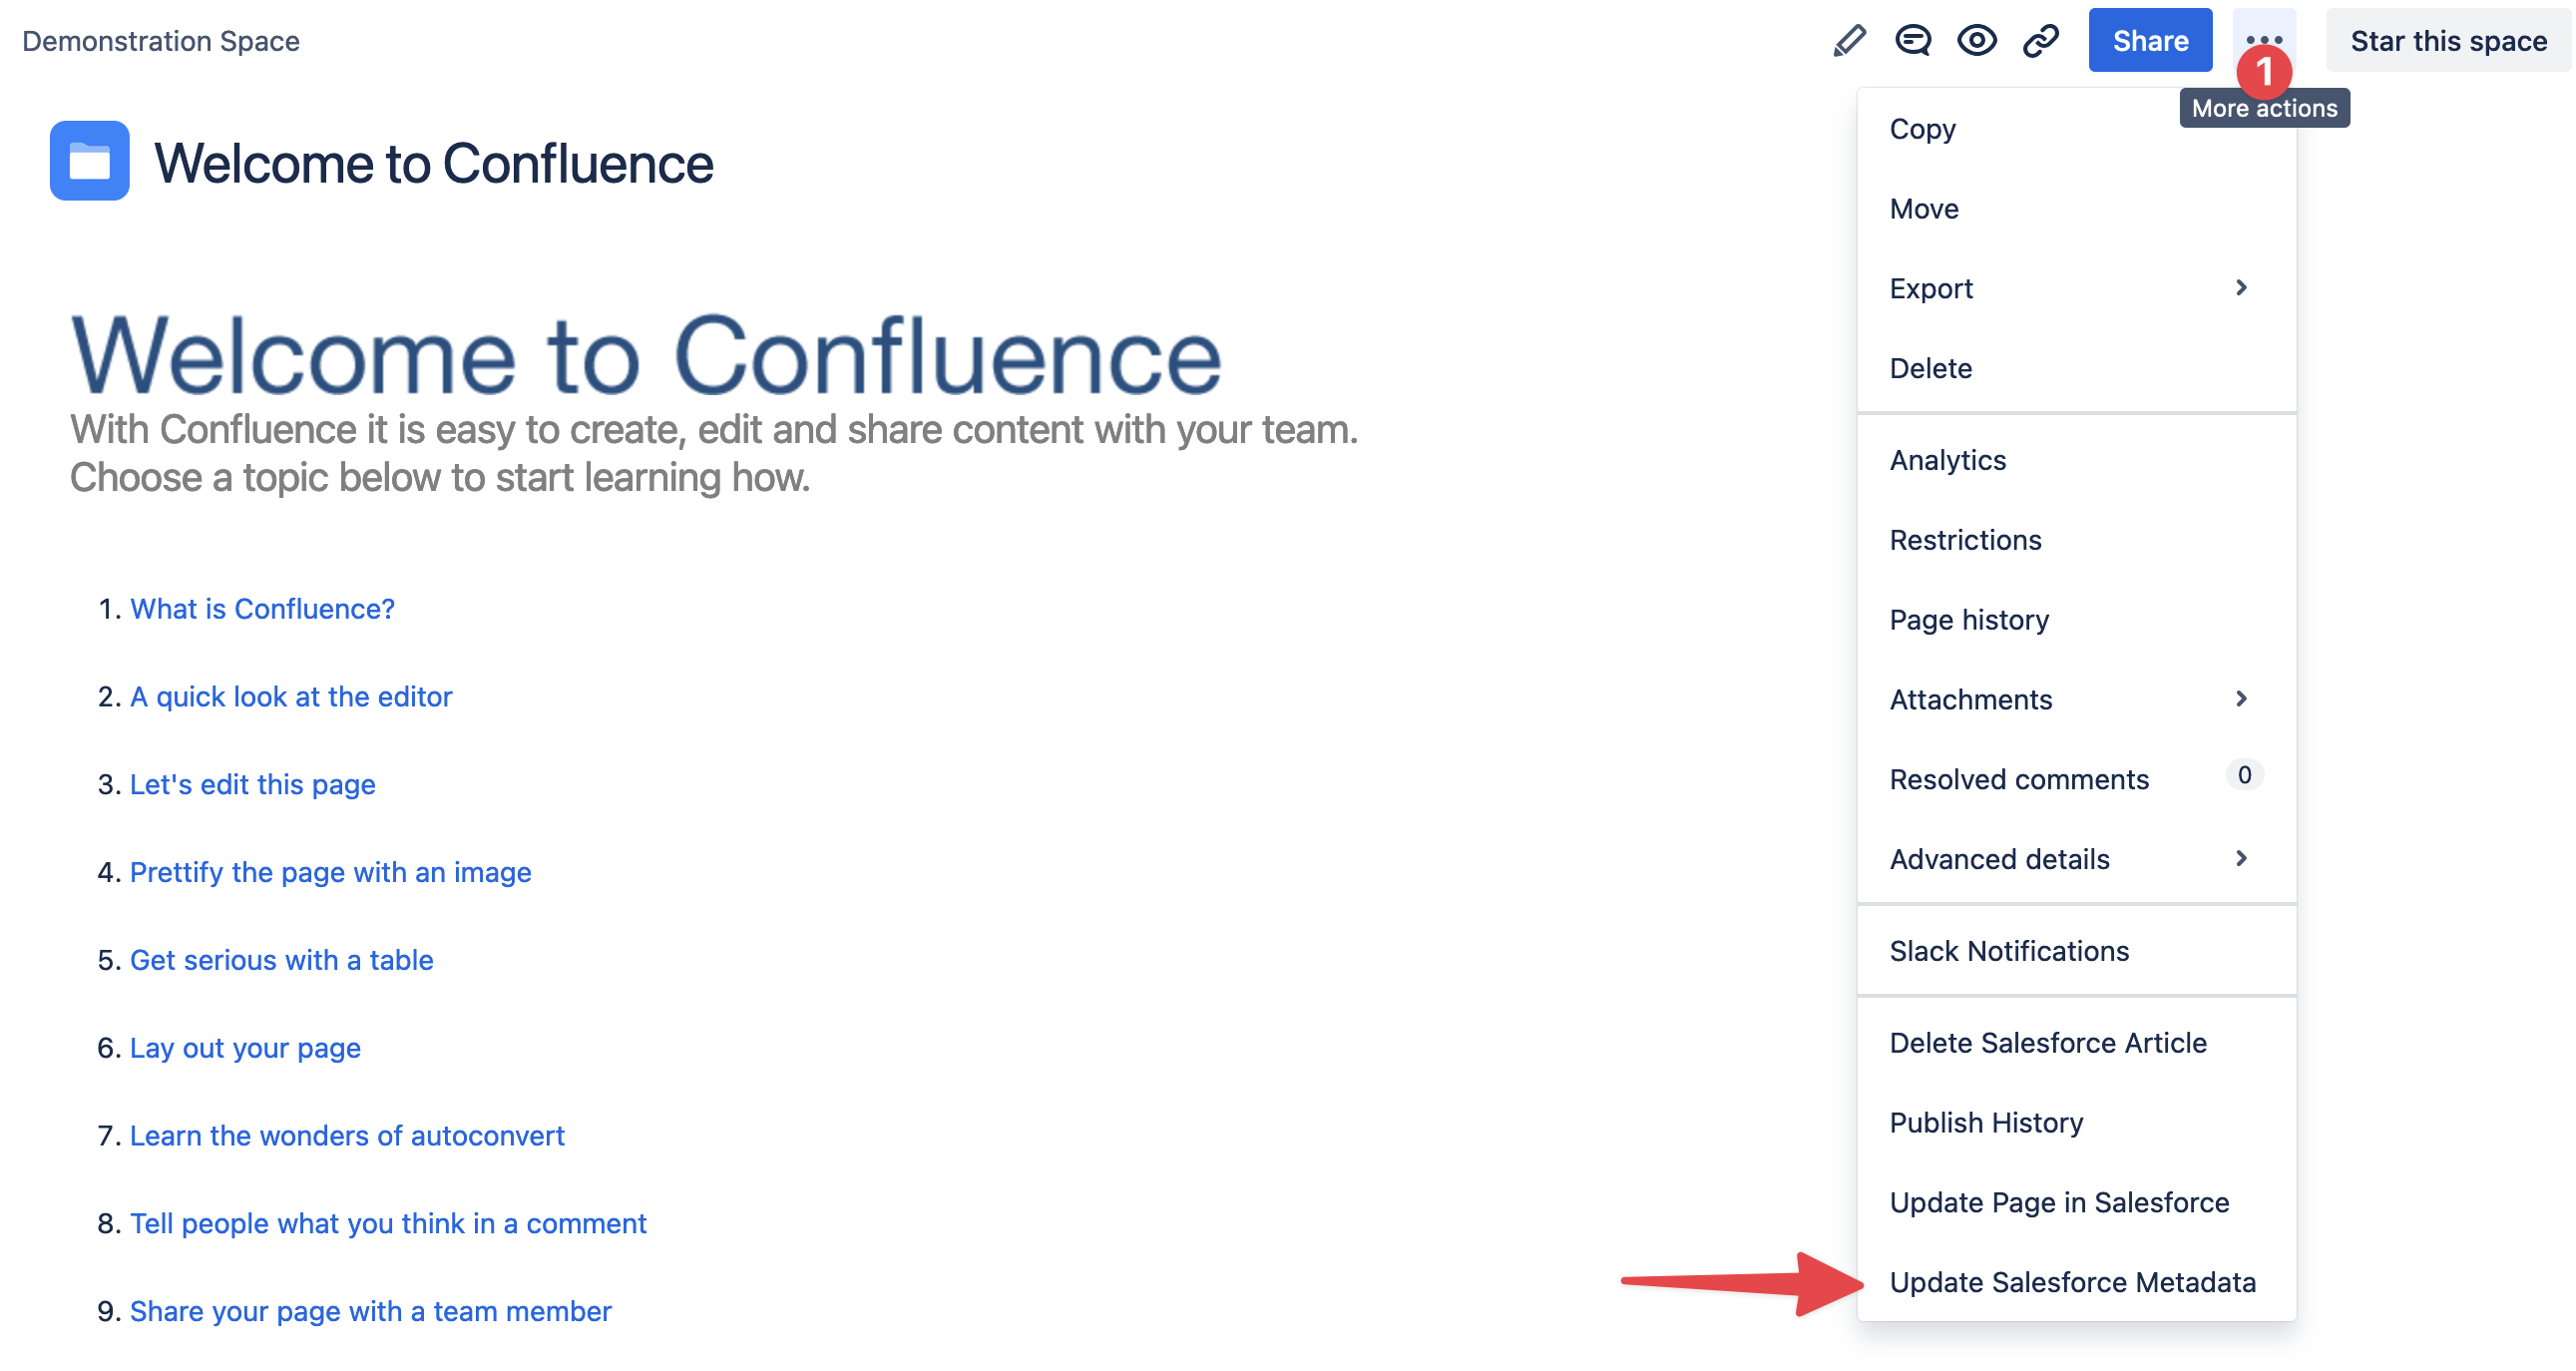Toggle the watch eye icon
Image resolution: width=2576 pixels, height=1371 pixels.
[x=1976, y=41]
